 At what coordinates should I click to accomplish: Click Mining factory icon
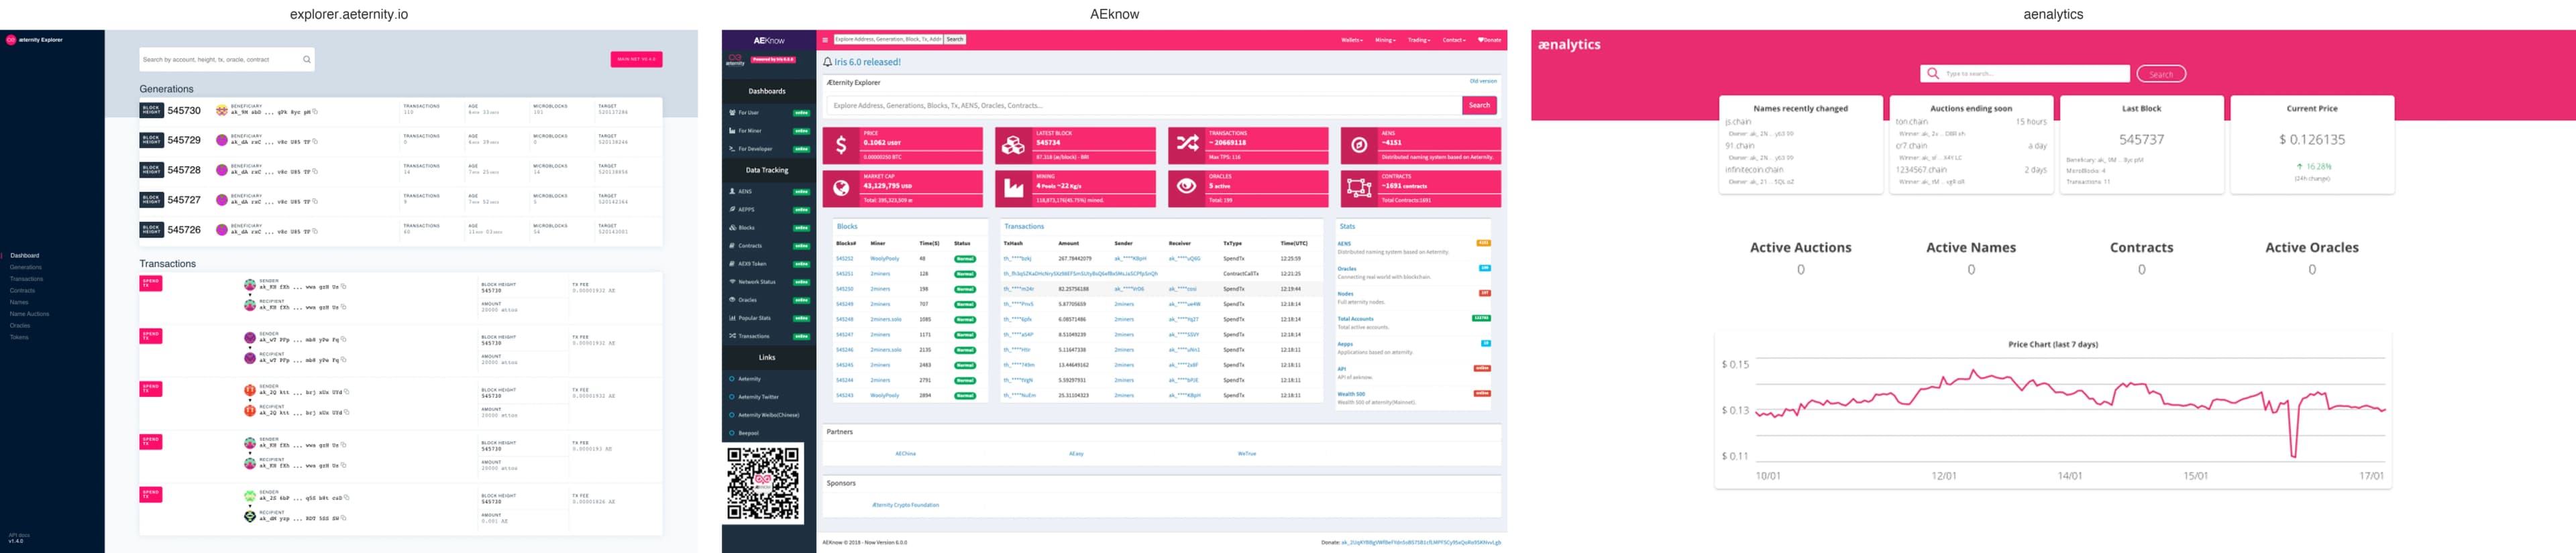(1013, 188)
